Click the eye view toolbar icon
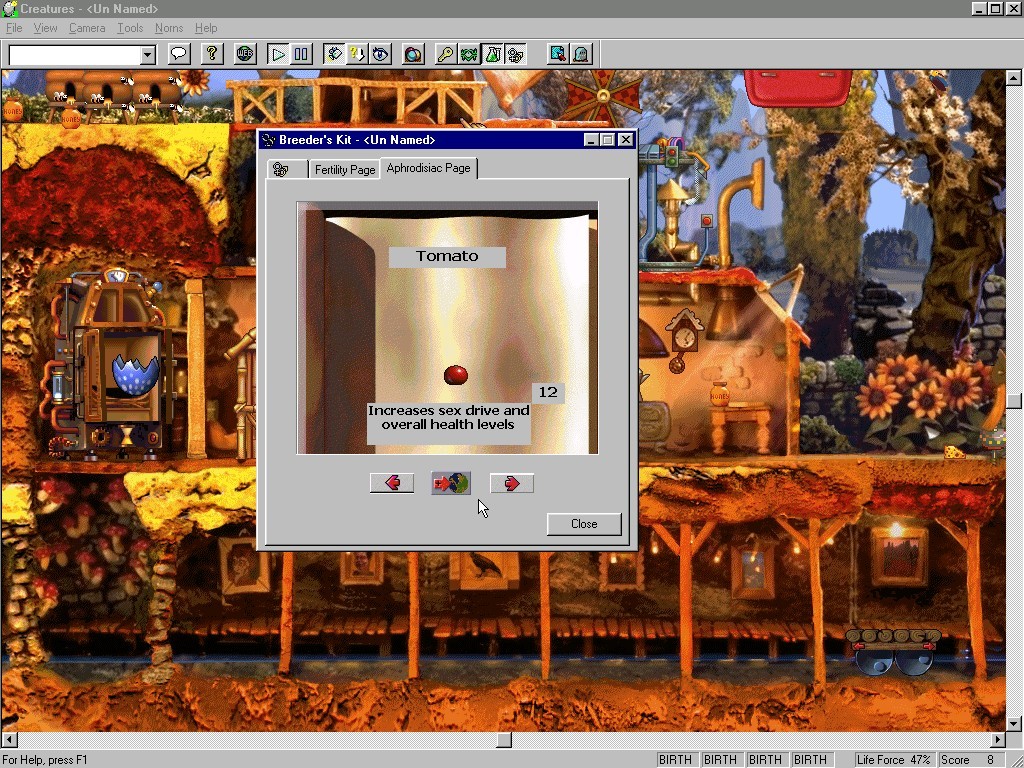 tap(381, 54)
